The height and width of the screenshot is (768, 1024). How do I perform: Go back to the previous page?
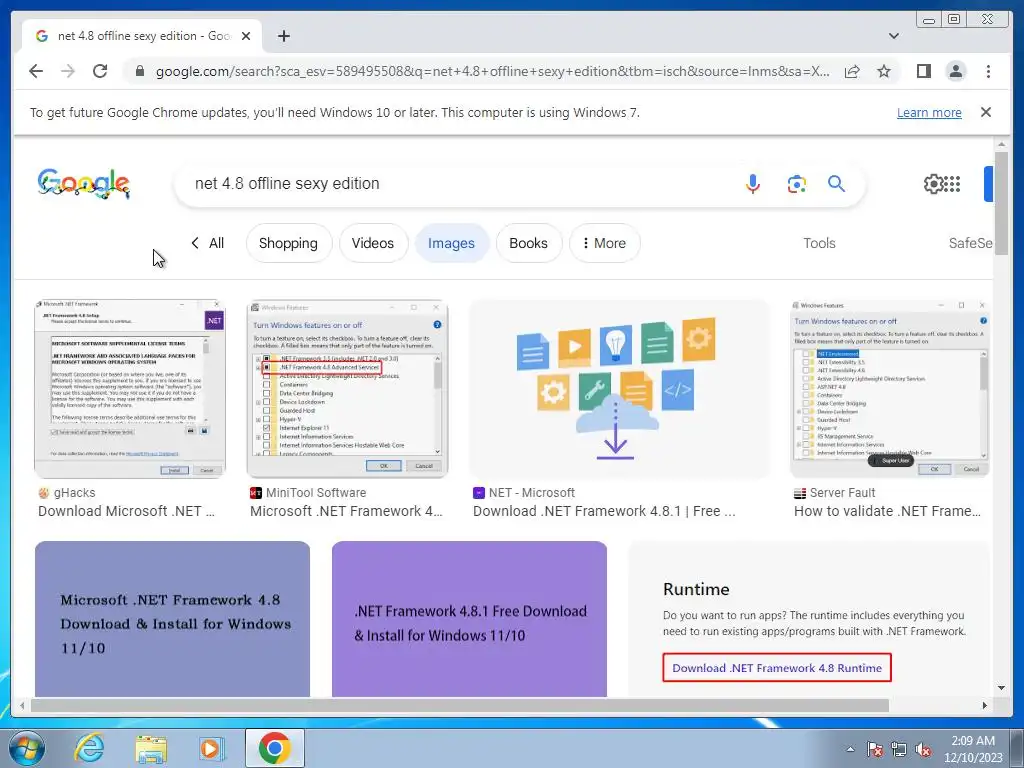point(36,71)
